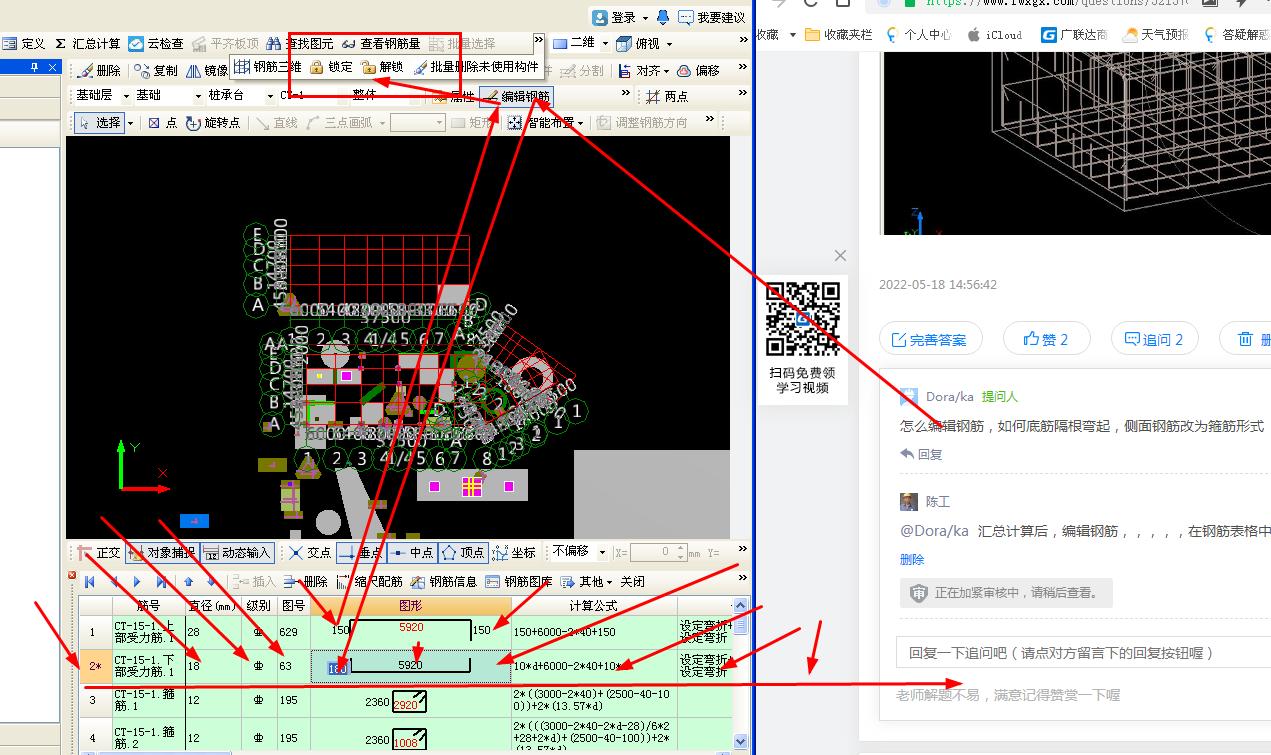Toggle 编辑钢筋 edit rebar button

pos(516,96)
